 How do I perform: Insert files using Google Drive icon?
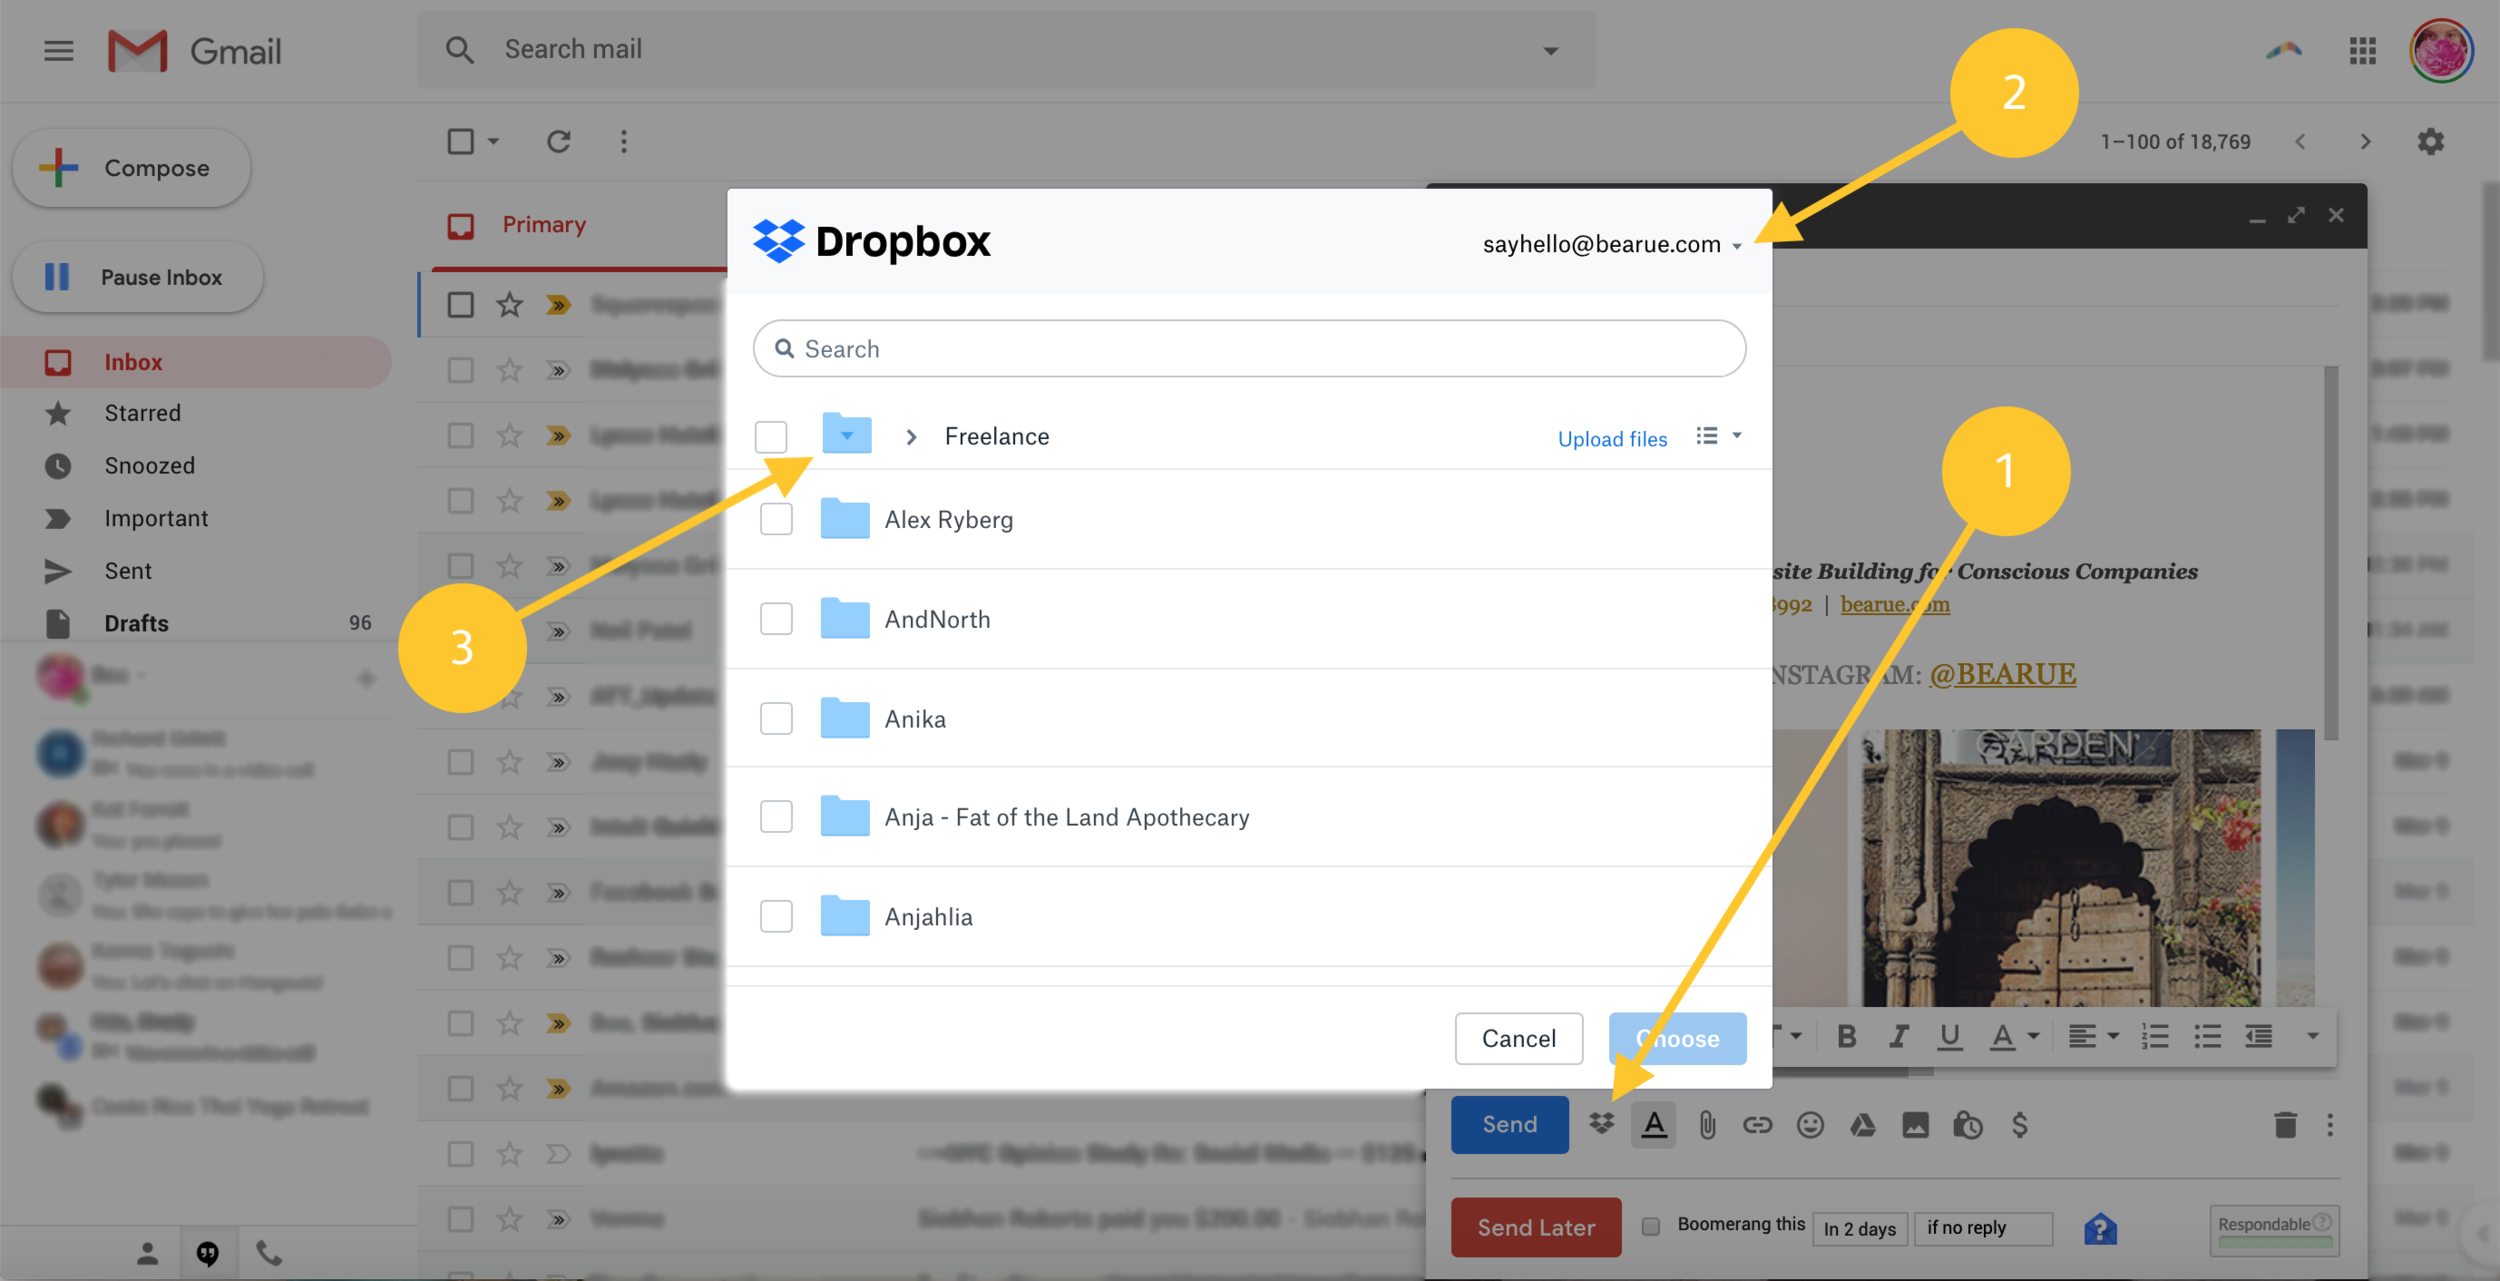[x=1862, y=1125]
